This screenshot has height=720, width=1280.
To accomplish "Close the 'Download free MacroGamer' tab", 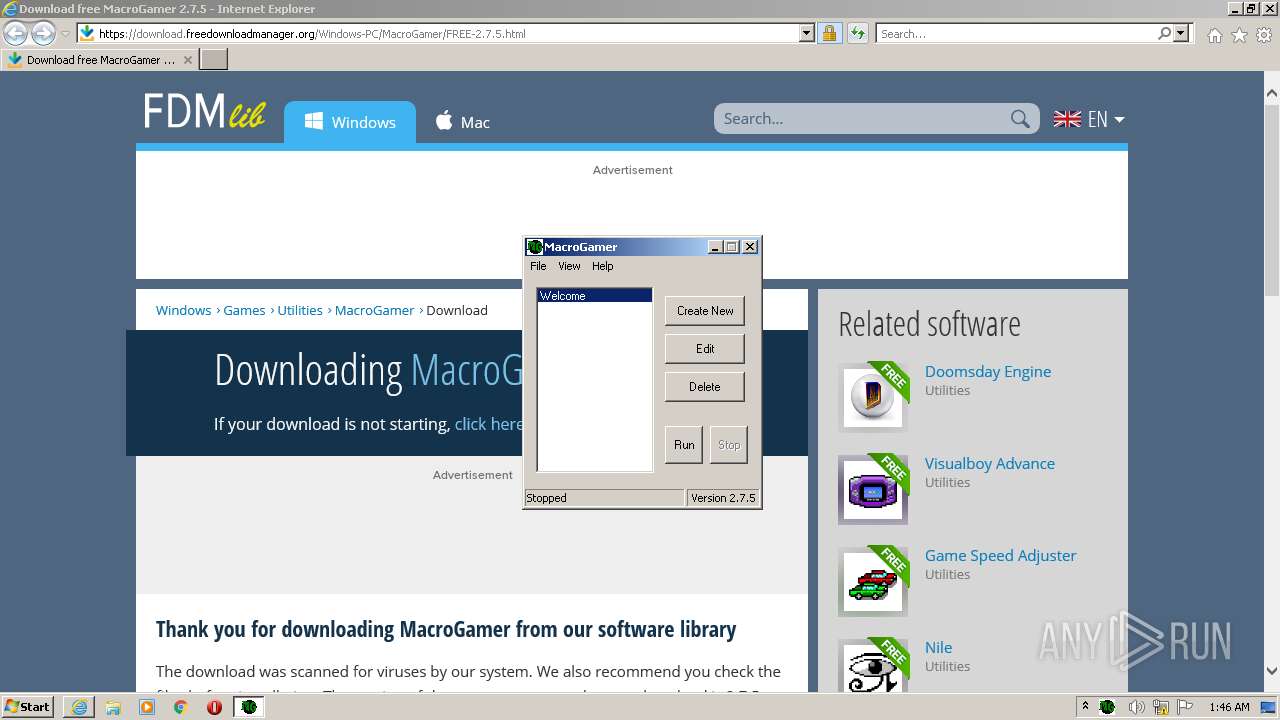I will (187, 60).
